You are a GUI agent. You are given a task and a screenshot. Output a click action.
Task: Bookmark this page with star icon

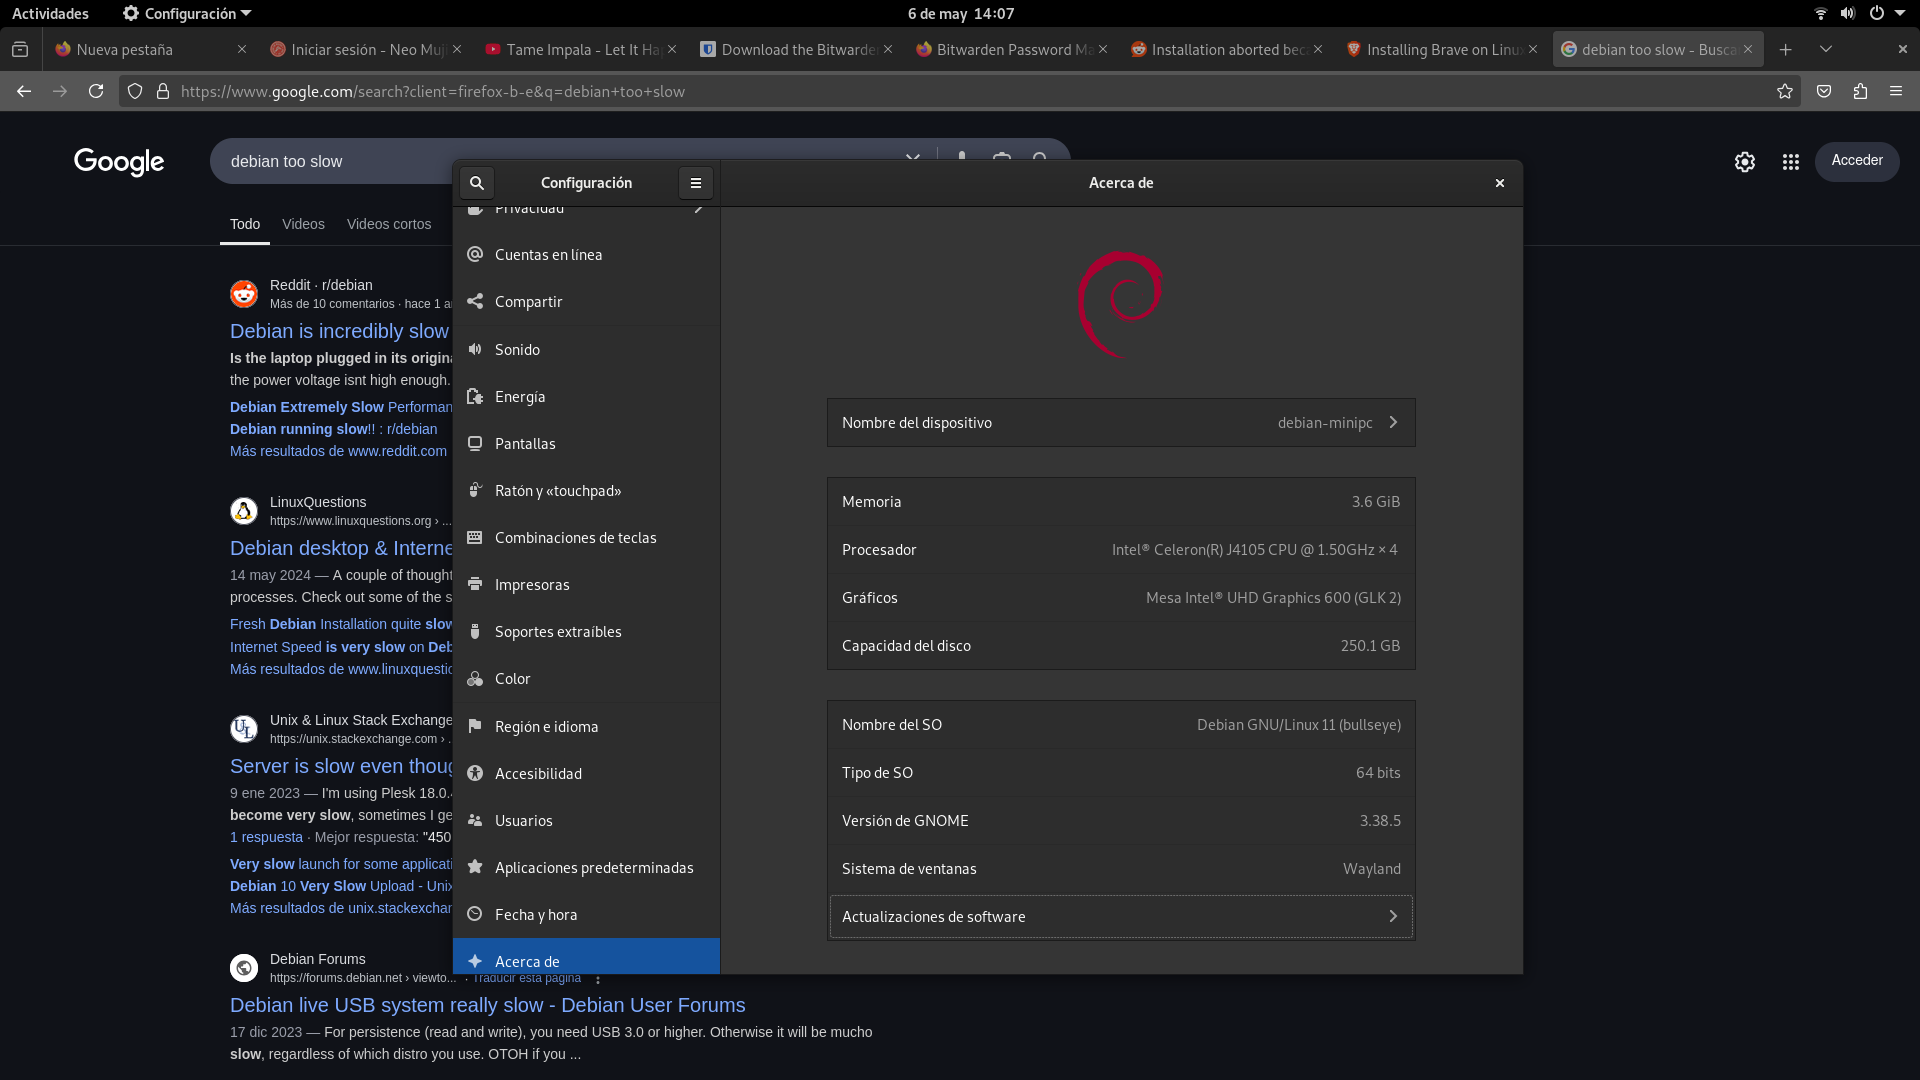coord(1785,91)
